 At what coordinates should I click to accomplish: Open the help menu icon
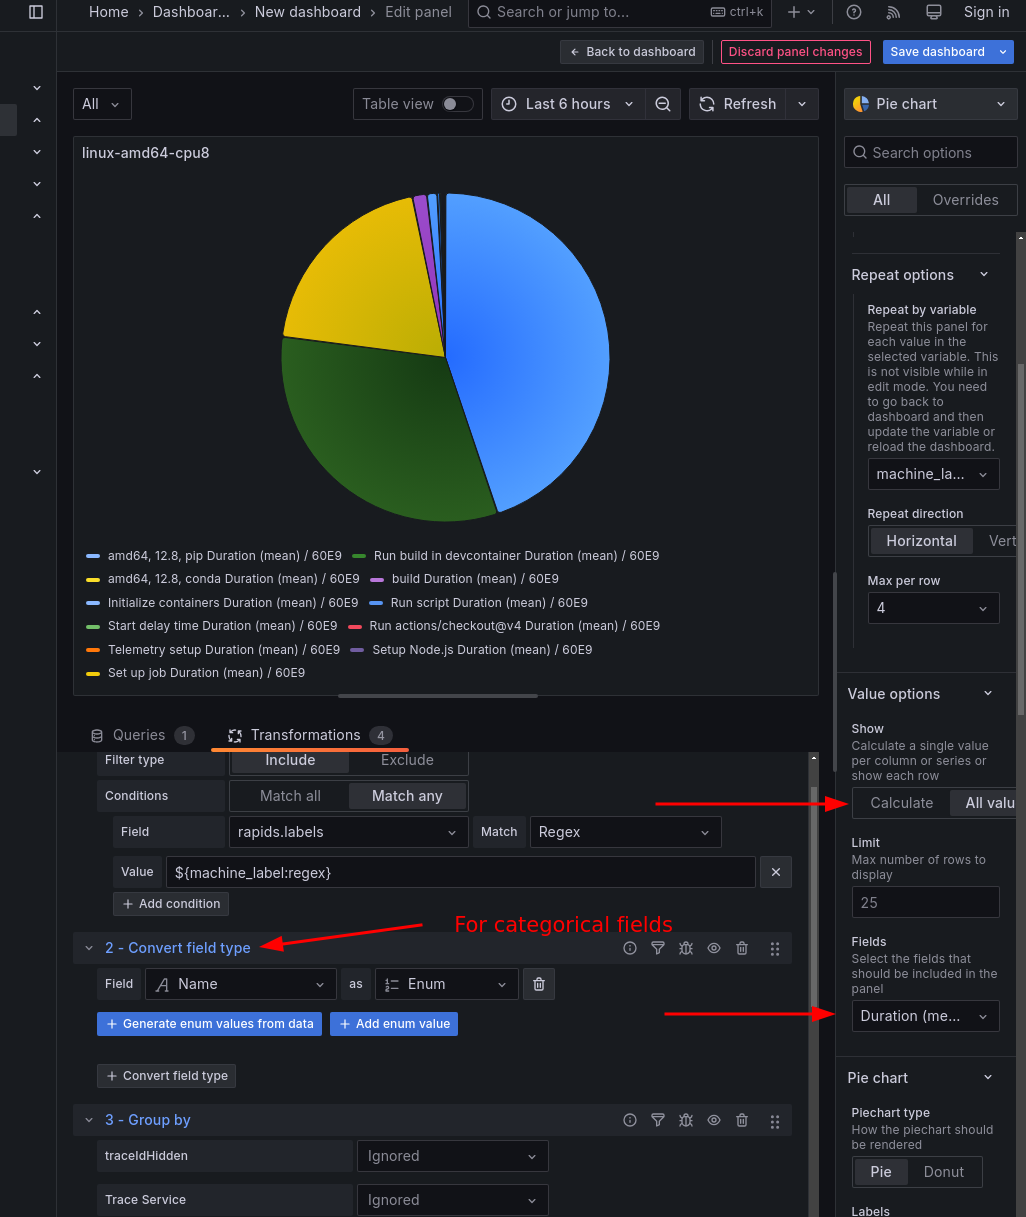853,12
